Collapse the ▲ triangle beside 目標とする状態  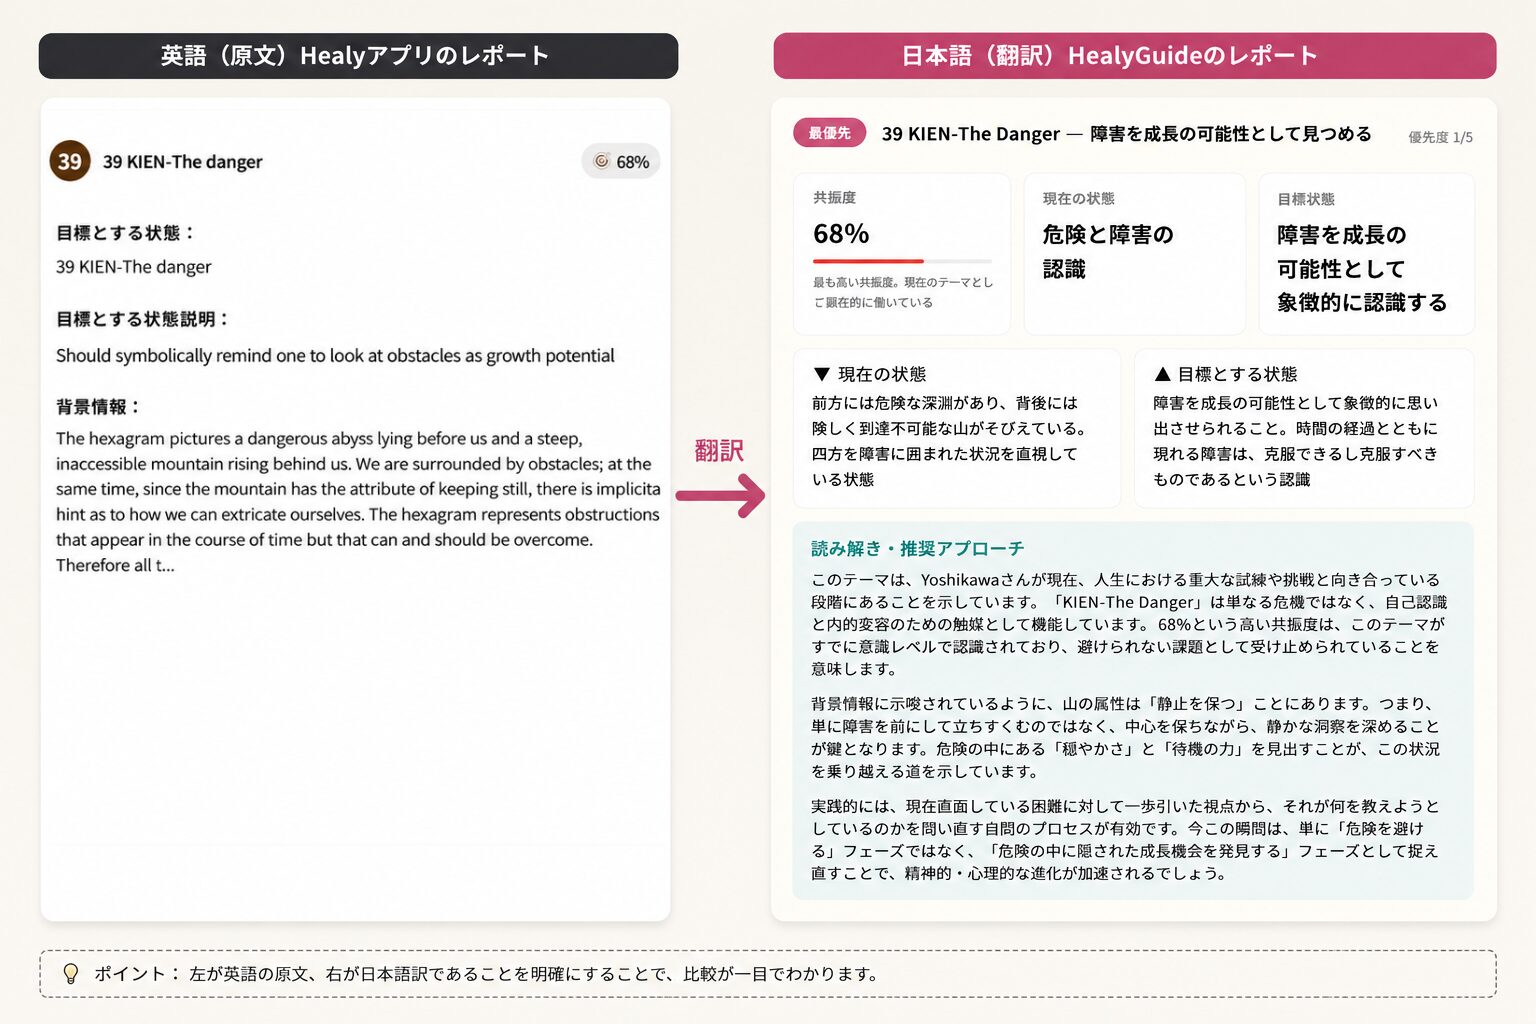click(1162, 374)
